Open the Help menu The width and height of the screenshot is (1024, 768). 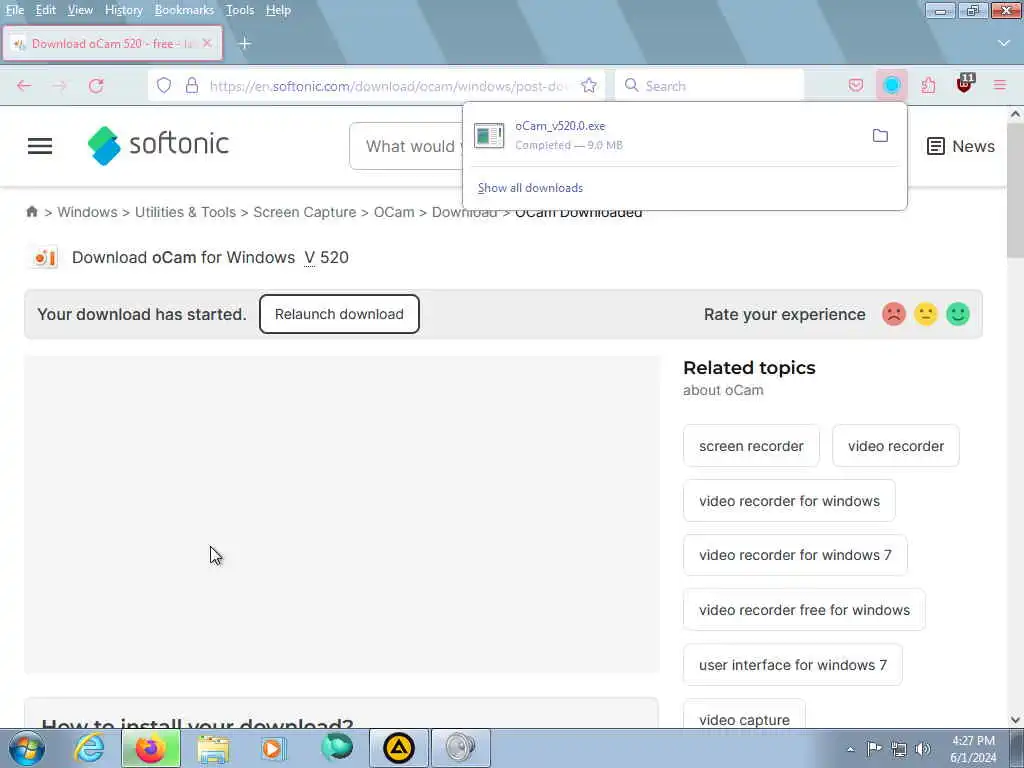pos(278,10)
